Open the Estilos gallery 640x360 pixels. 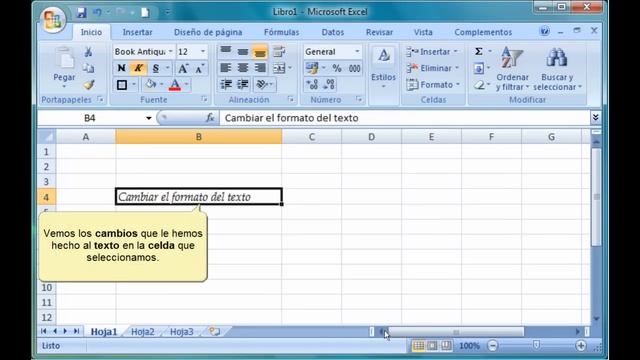383,68
